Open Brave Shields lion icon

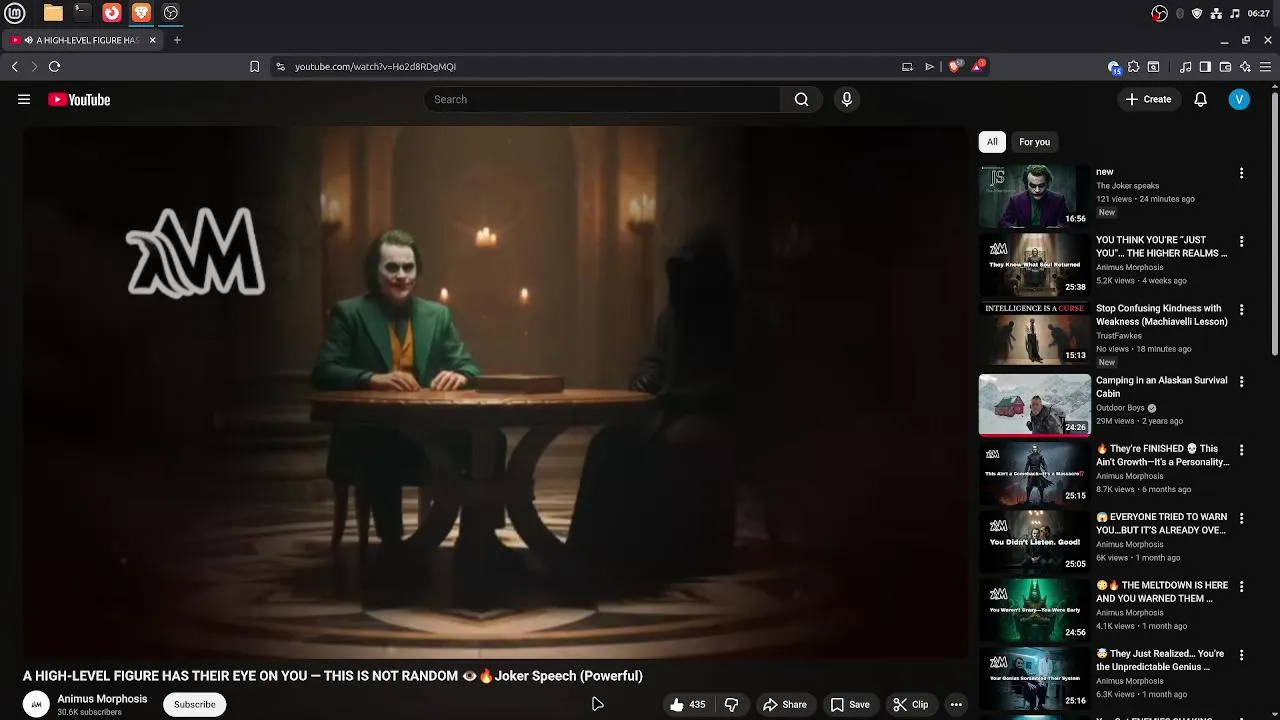pos(954,67)
